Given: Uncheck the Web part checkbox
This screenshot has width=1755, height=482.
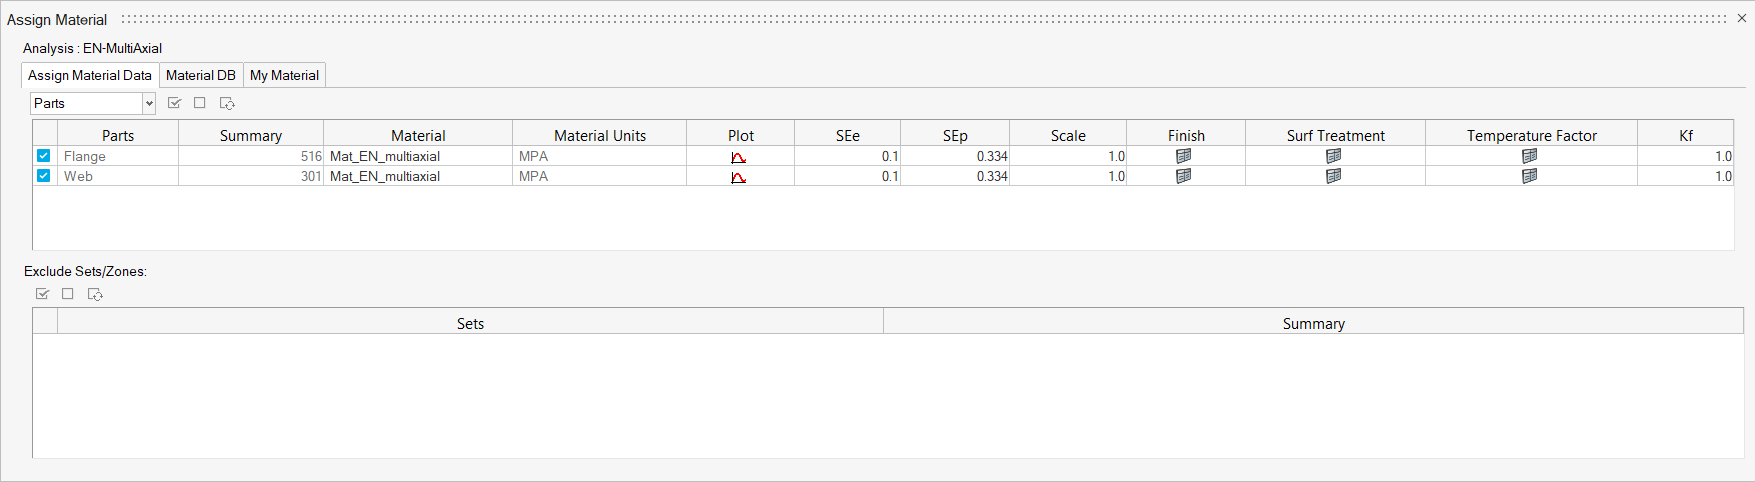Looking at the screenshot, I should (44, 176).
